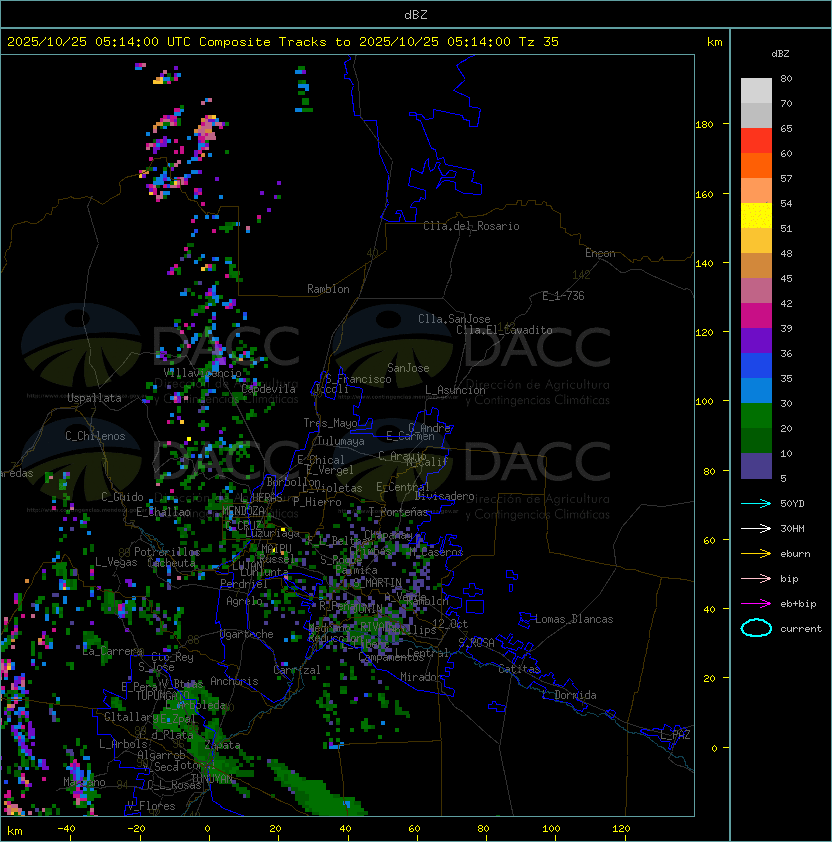
Task: Click the dBZ heading above color scale
Action: pos(780,54)
